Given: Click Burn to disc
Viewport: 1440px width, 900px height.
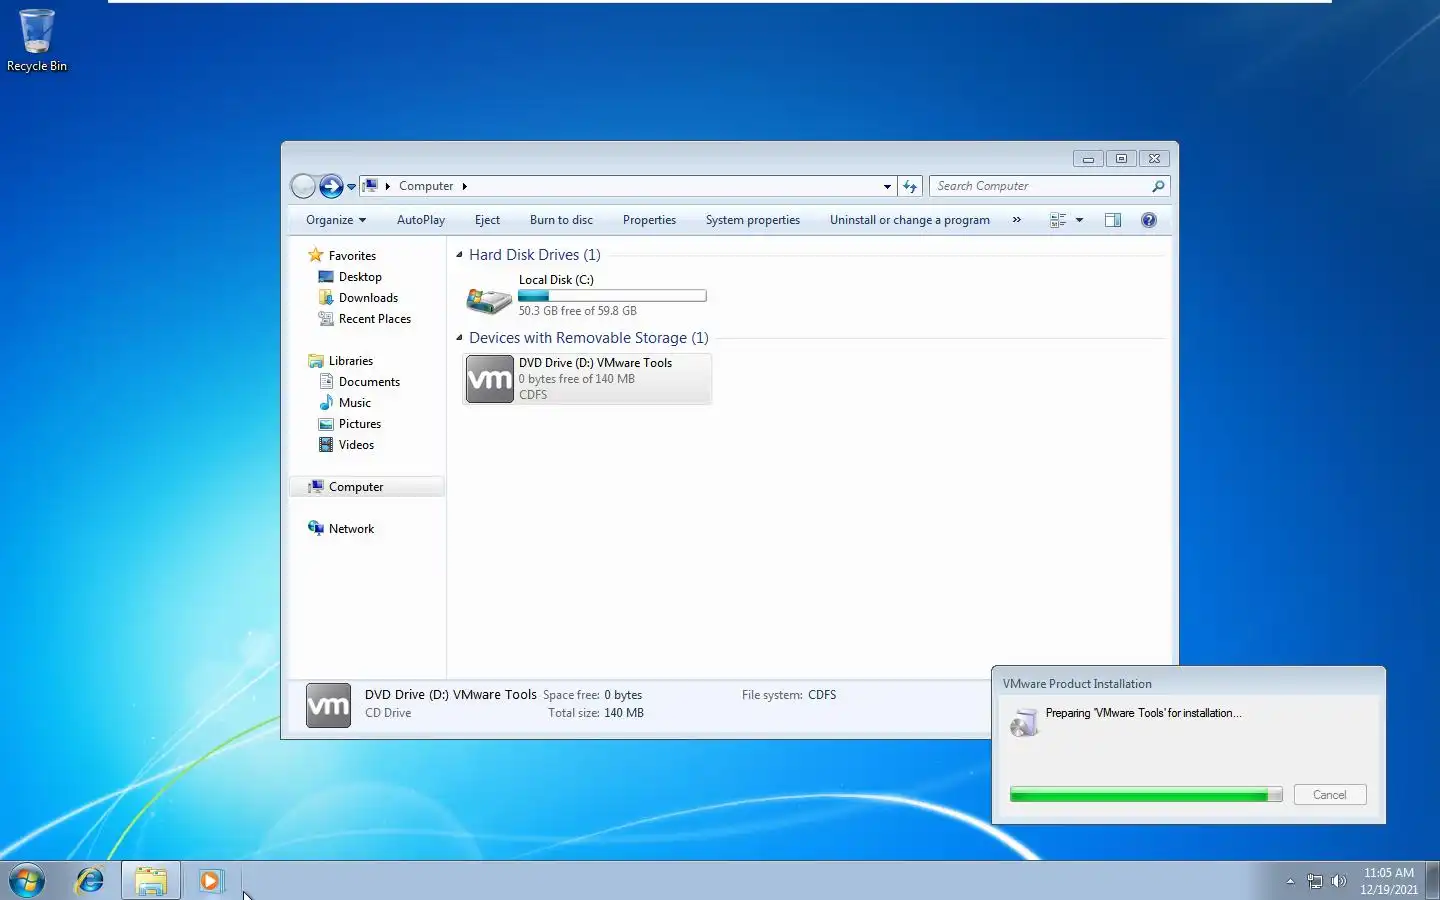Looking at the screenshot, I should tap(561, 220).
